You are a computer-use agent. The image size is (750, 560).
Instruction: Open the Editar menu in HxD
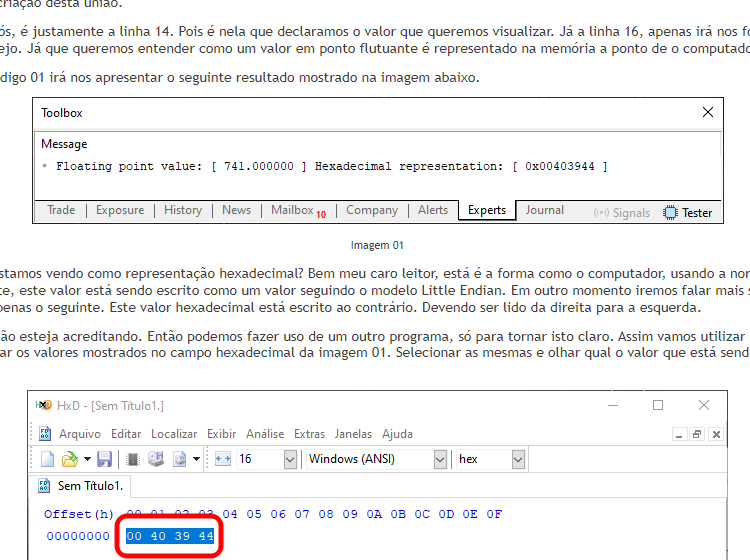(x=126, y=434)
